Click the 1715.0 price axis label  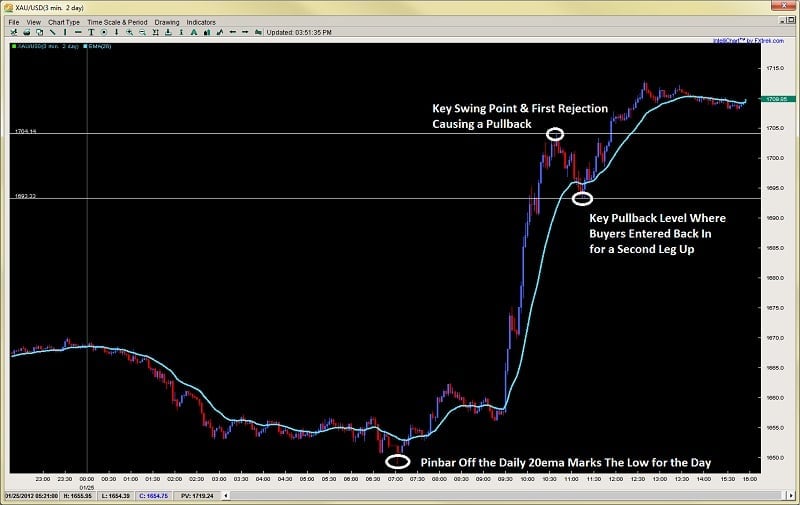pyautogui.click(x=775, y=68)
